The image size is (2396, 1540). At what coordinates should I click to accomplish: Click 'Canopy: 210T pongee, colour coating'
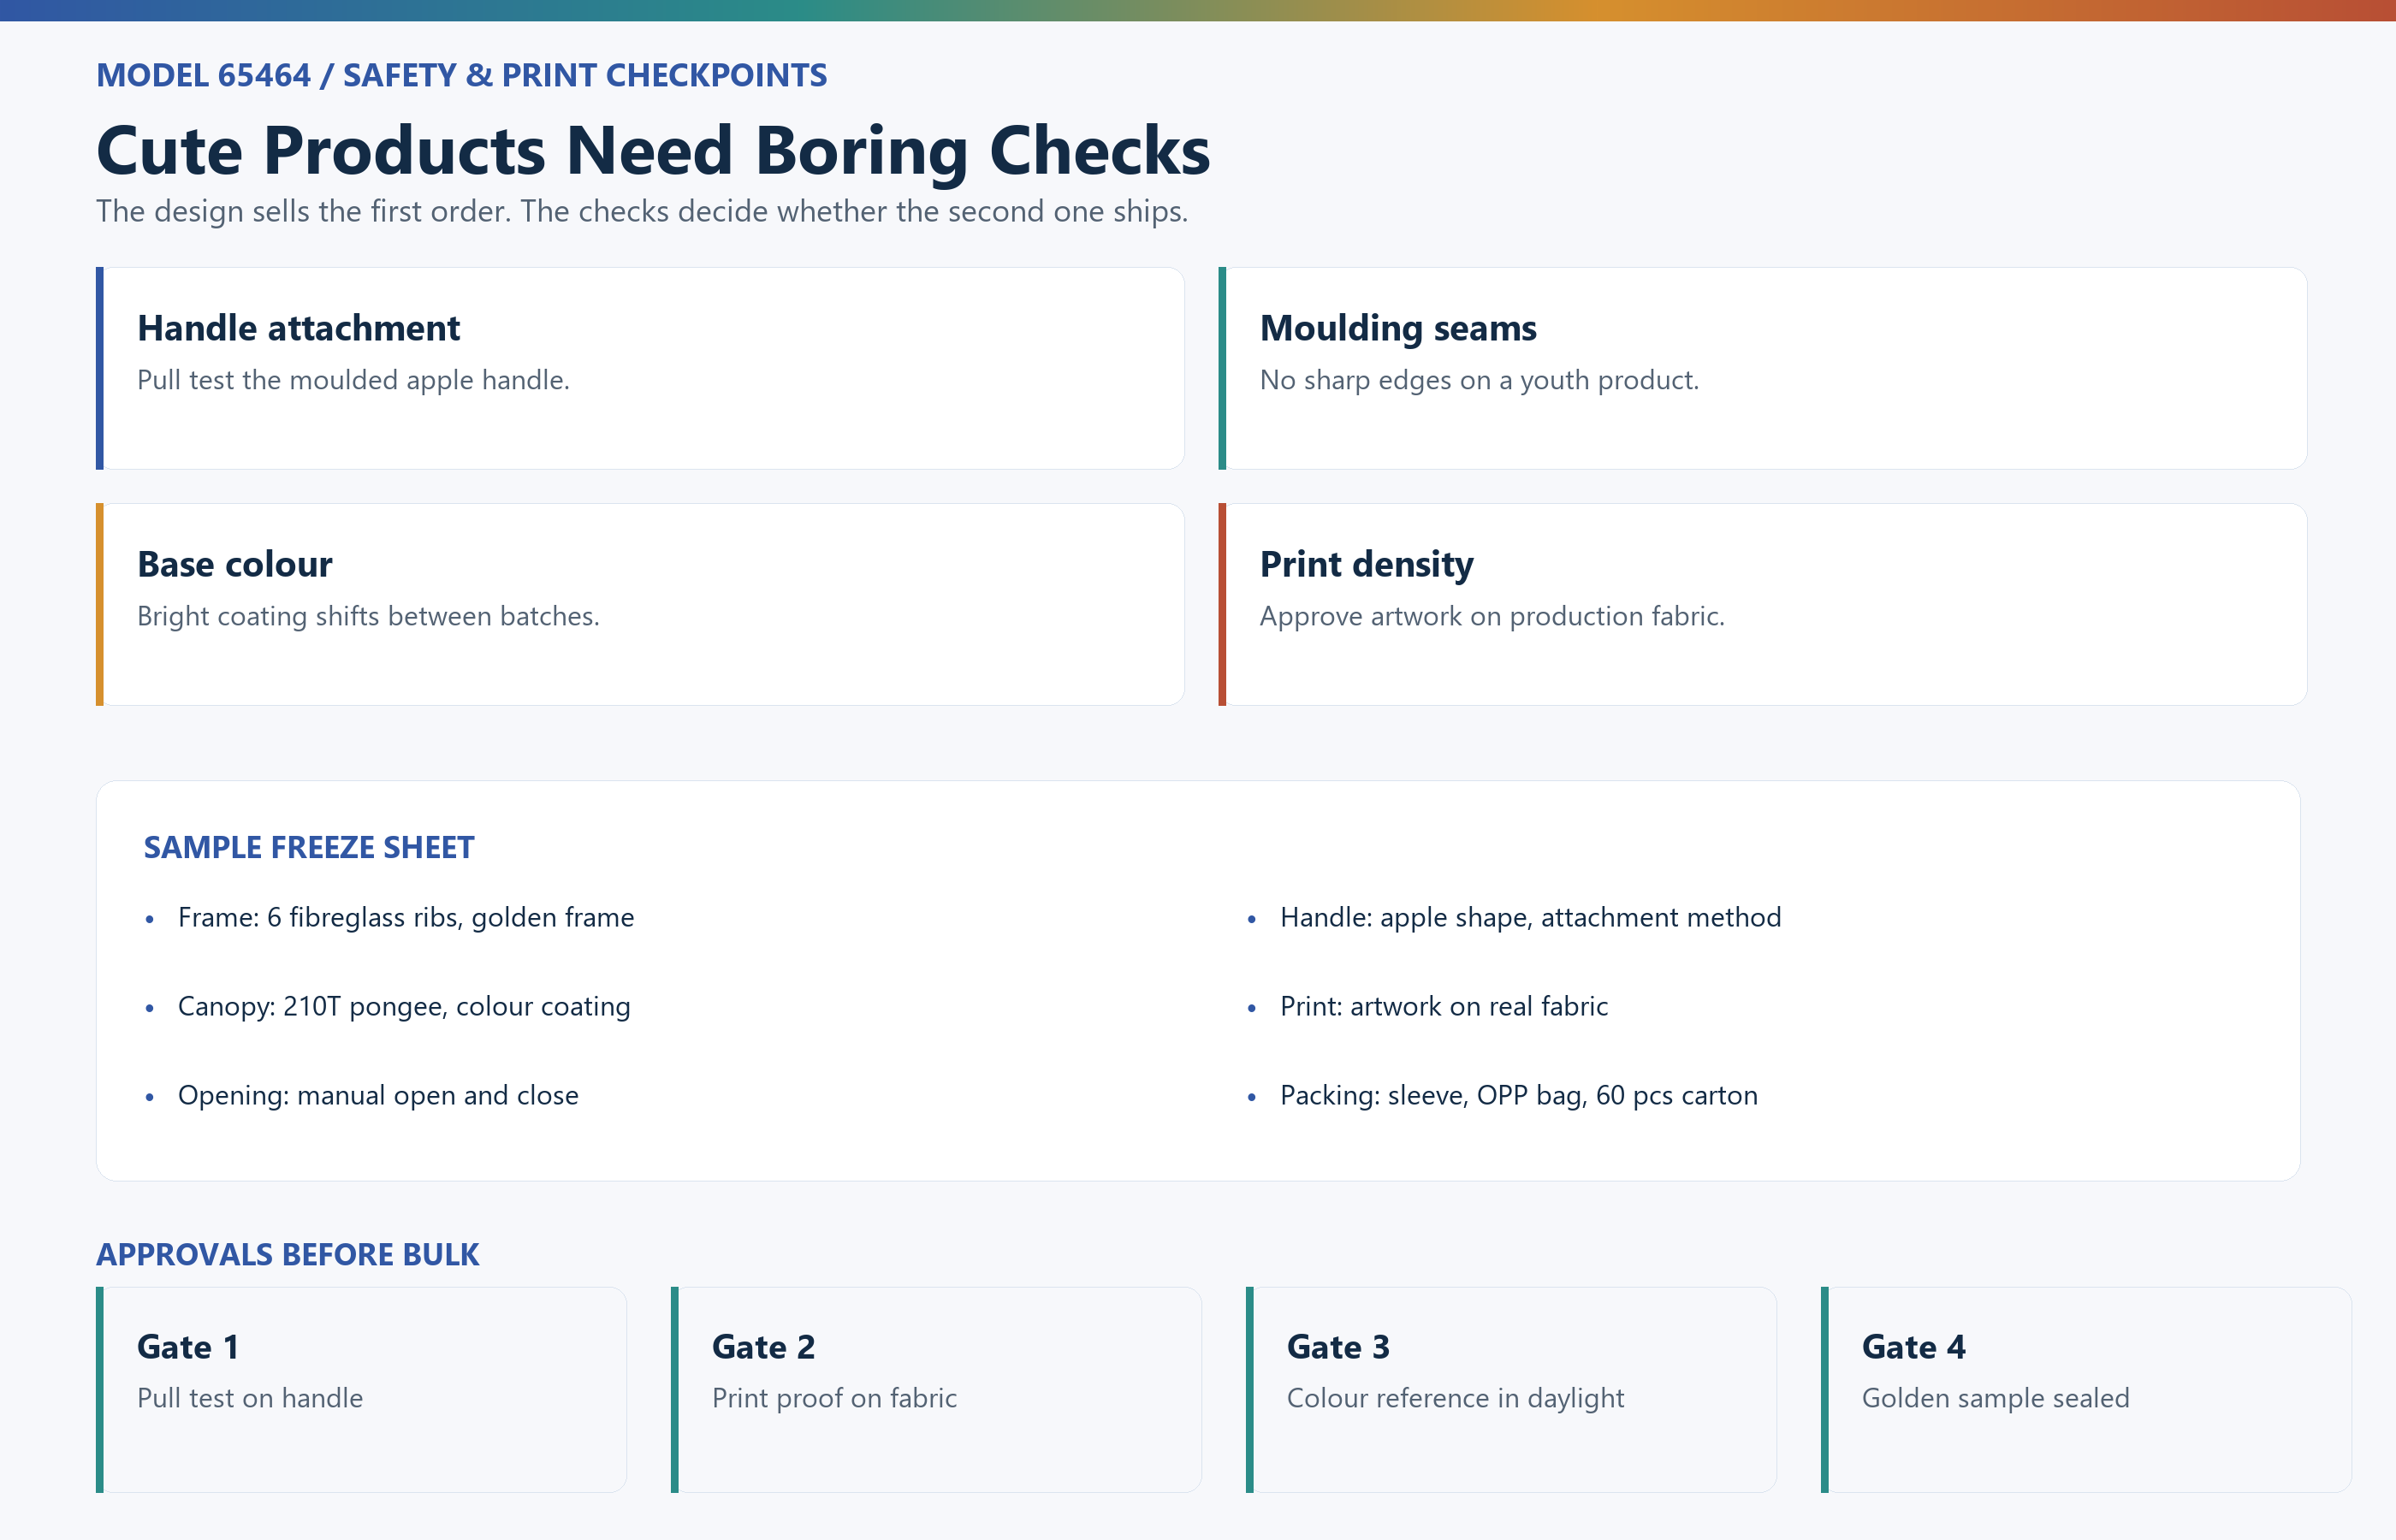click(404, 1006)
